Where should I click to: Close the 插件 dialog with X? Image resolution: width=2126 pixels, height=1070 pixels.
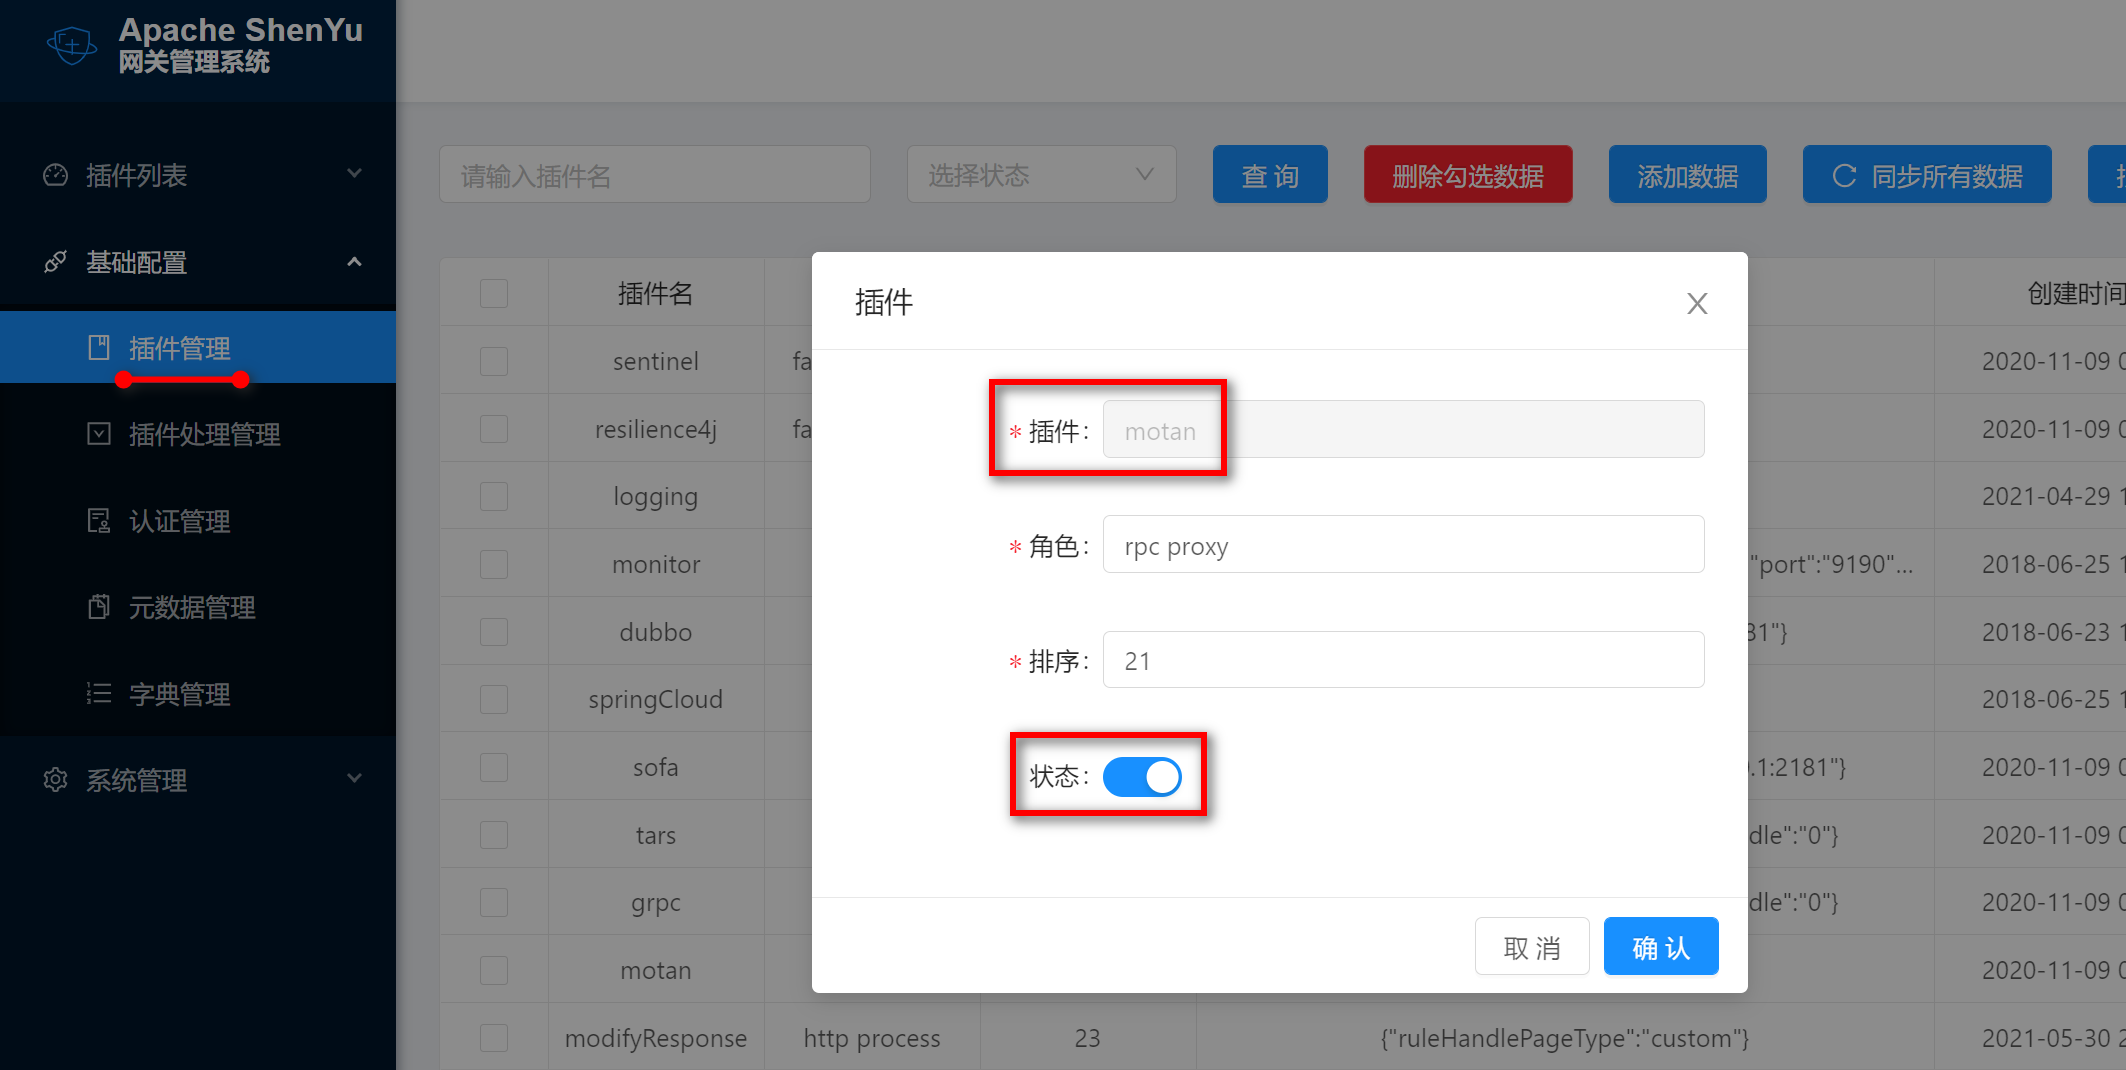[1697, 304]
